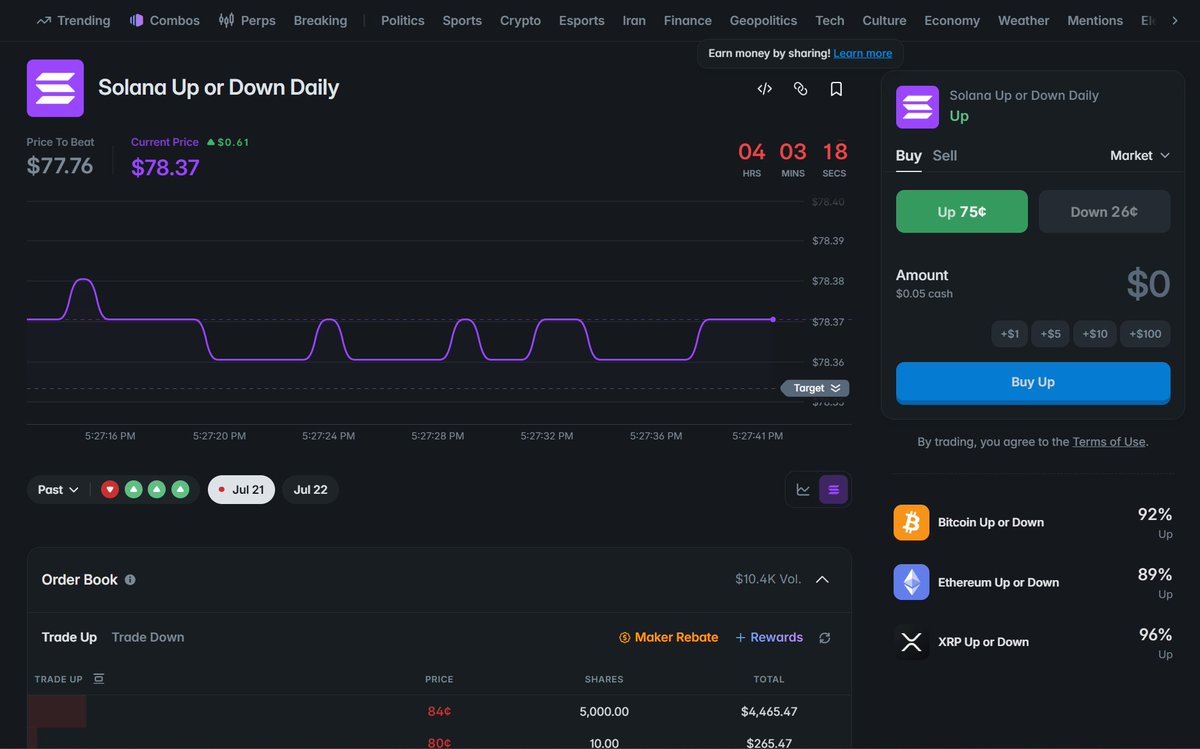Select the Trade Down tab

(148, 637)
